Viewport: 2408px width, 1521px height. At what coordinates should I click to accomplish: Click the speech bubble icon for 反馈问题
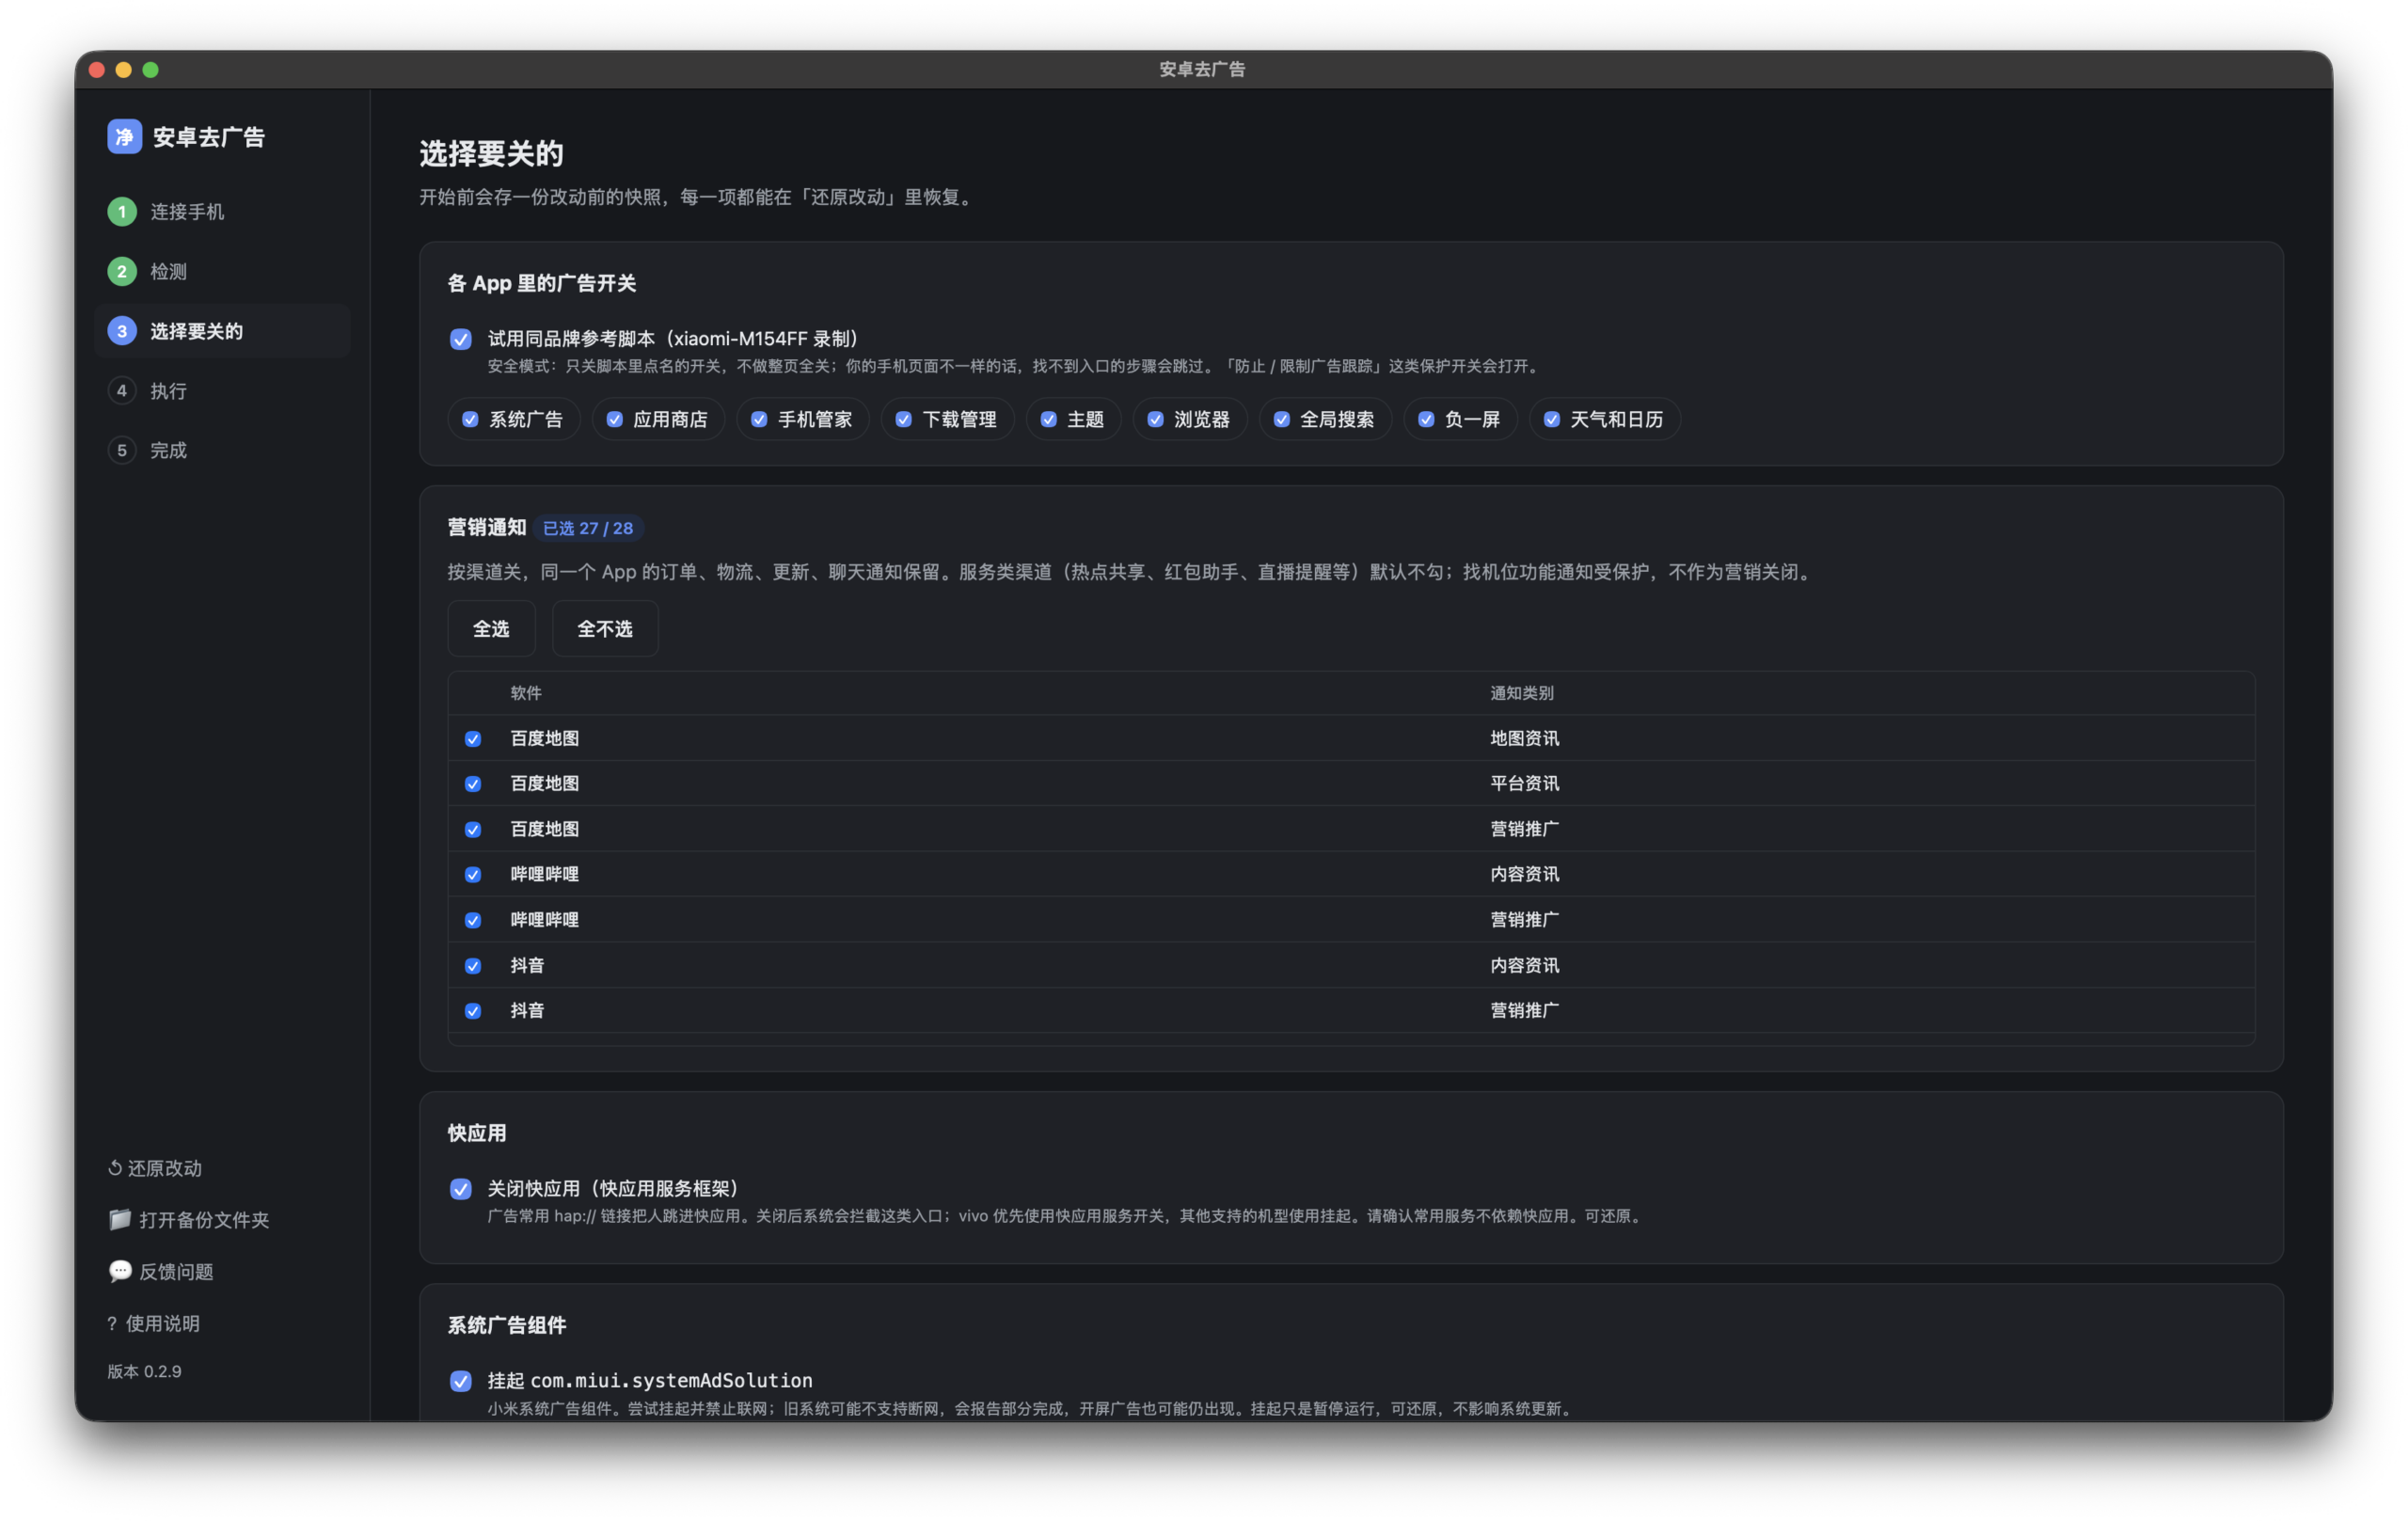pos(120,1271)
